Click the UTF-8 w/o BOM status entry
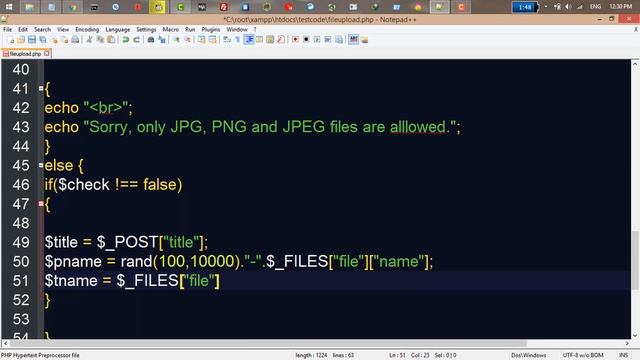Viewport: 640px width, 360px height. (x=583, y=355)
